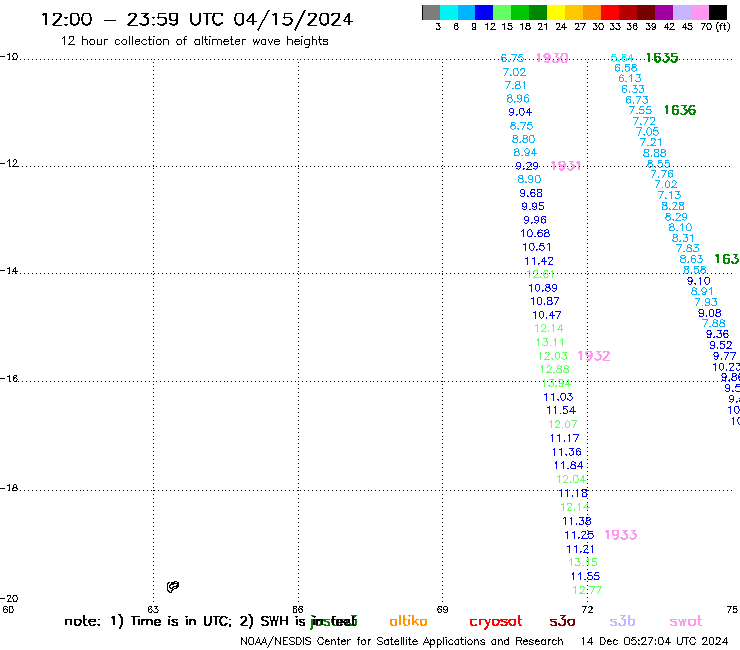Click the cyan 6 ft legend swatch
The height and width of the screenshot is (650, 740).
(448, 12)
